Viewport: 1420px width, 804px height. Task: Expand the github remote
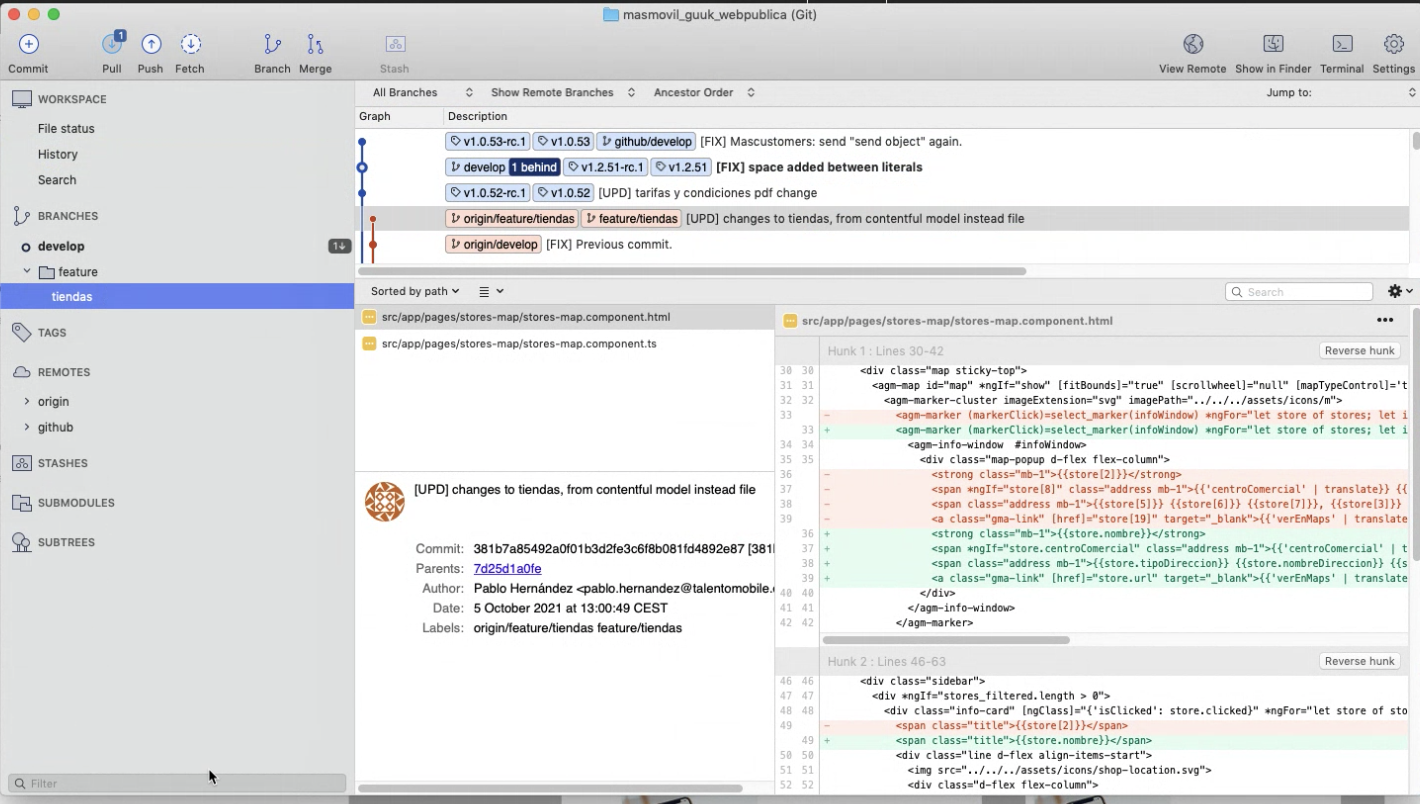click(27, 427)
